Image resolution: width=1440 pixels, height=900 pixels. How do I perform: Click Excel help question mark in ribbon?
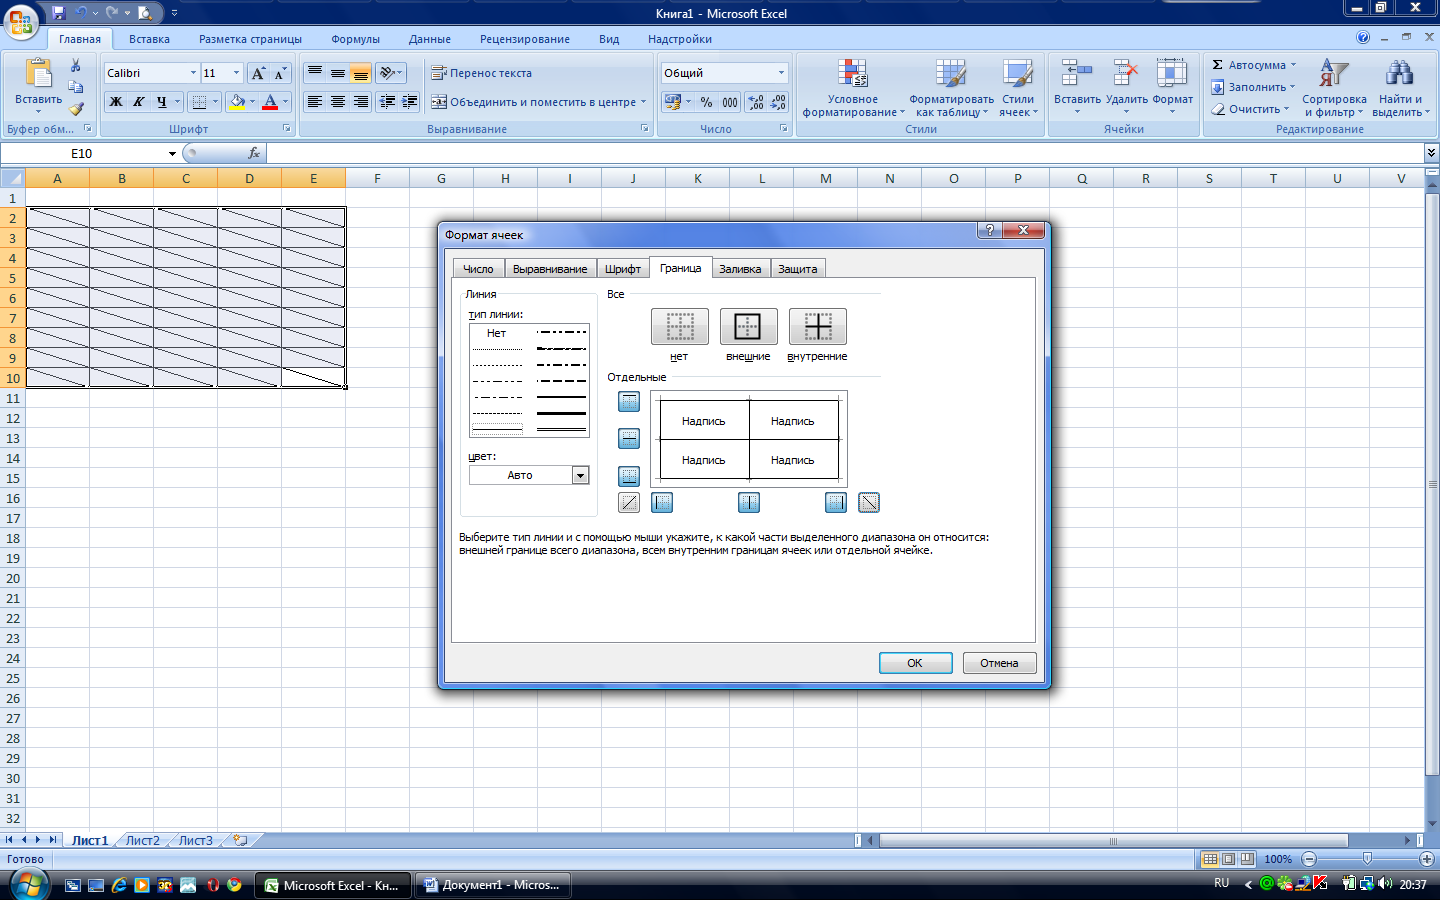point(1363,38)
